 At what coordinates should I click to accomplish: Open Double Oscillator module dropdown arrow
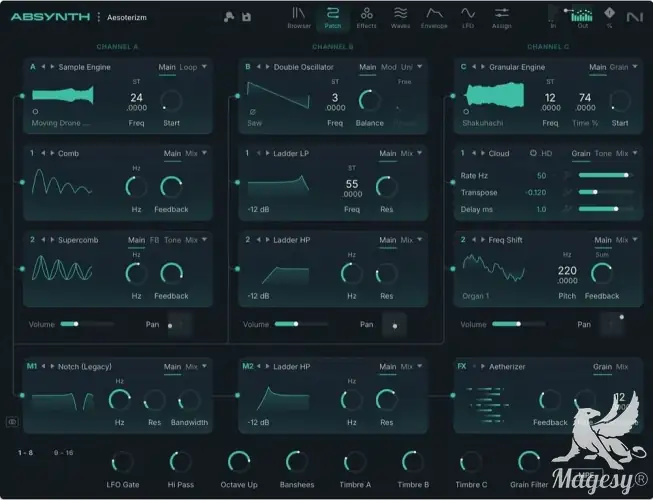pos(420,67)
